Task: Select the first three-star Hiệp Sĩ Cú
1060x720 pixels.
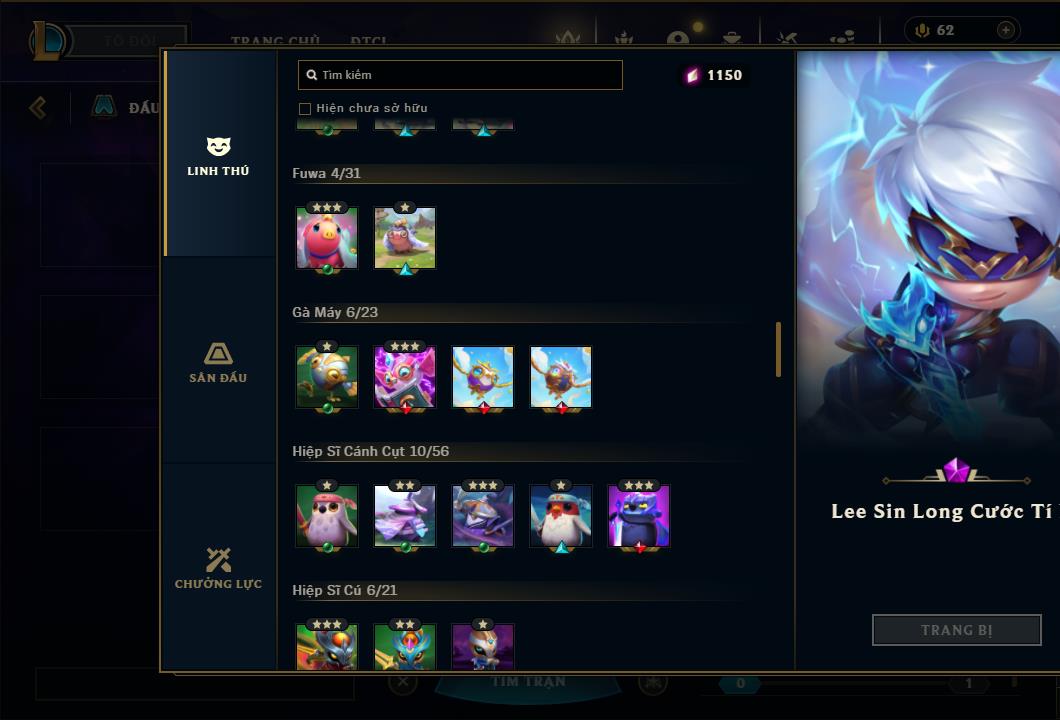Action: (327, 646)
